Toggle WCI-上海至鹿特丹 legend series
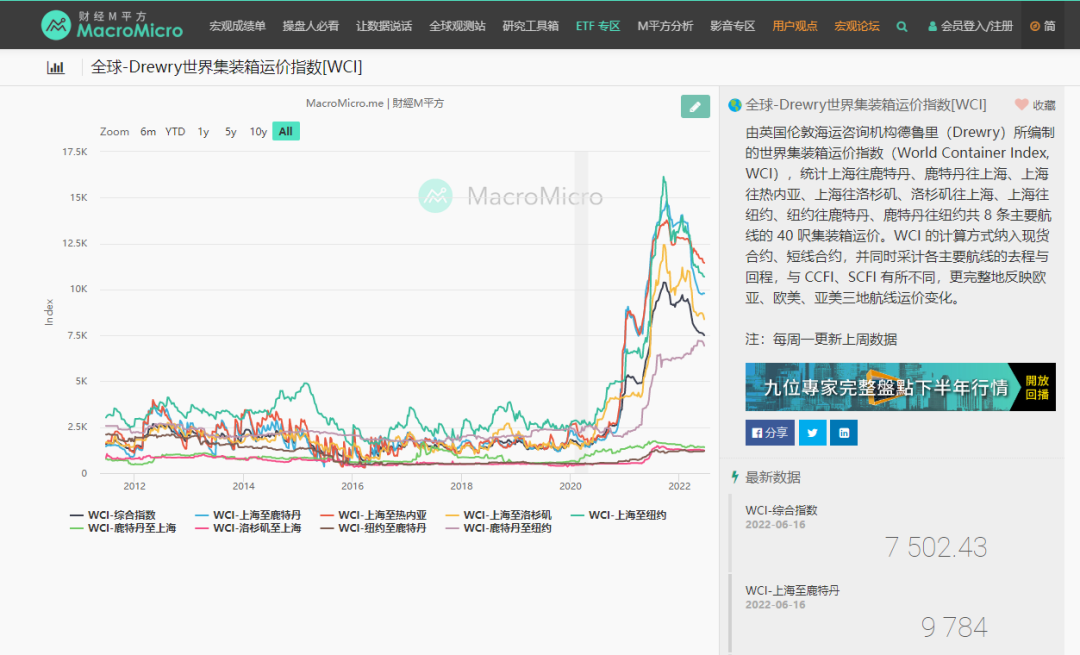Viewport: 1080px width, 655px height. [x=248, y=514]
